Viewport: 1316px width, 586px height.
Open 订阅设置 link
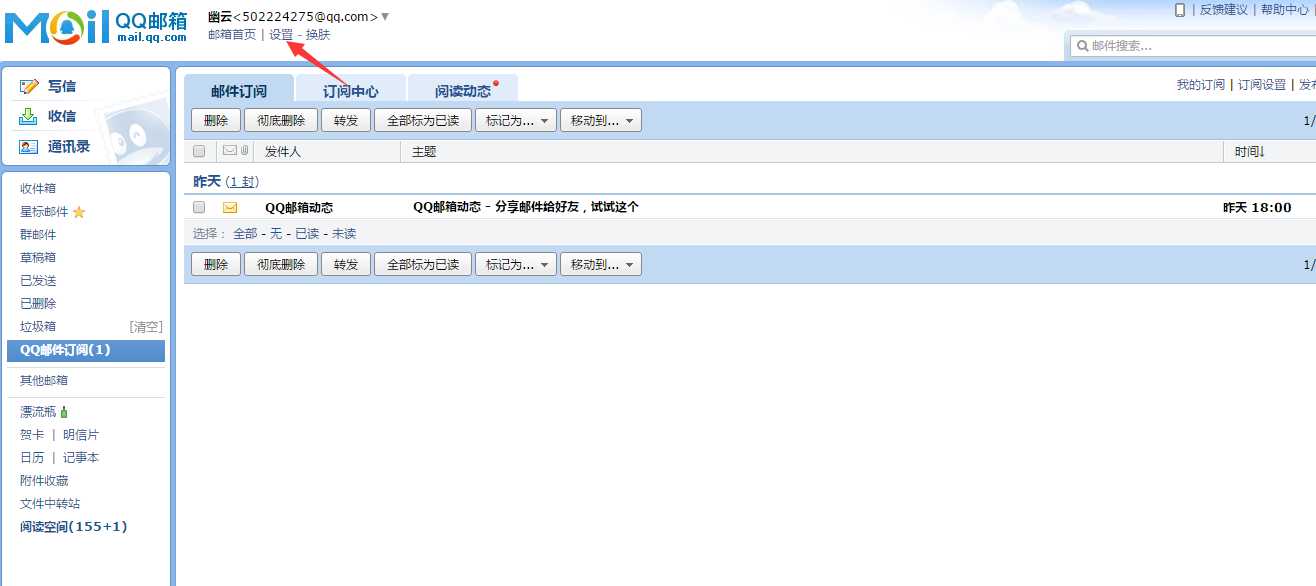coord(1262,85)
